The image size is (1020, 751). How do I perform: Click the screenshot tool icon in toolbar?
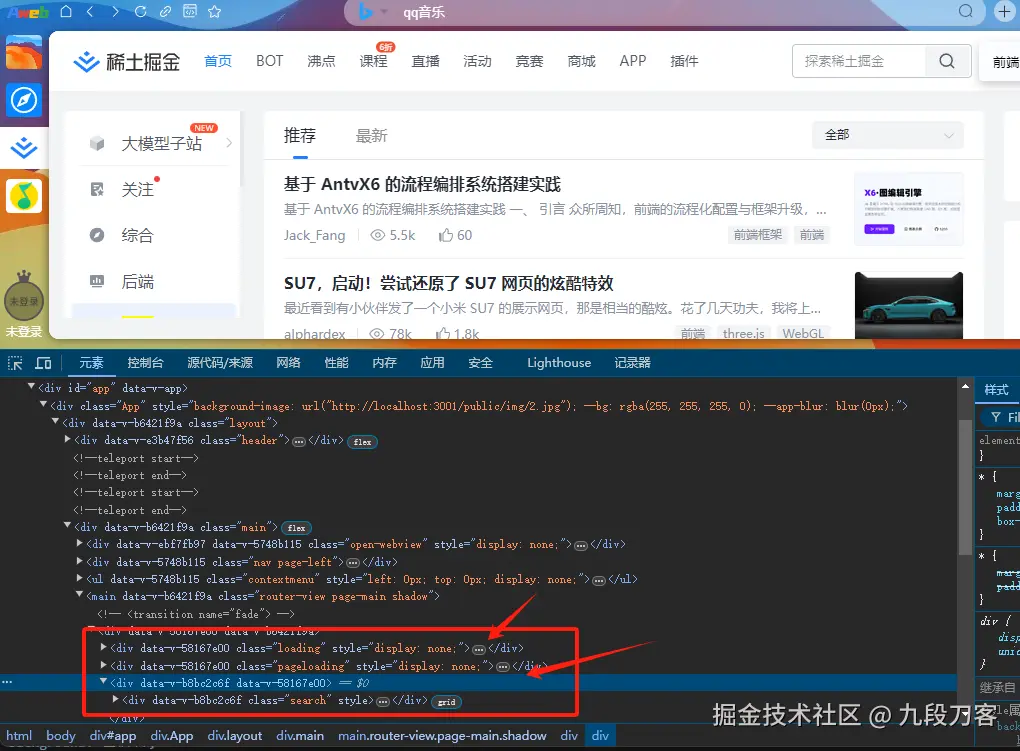189,11
